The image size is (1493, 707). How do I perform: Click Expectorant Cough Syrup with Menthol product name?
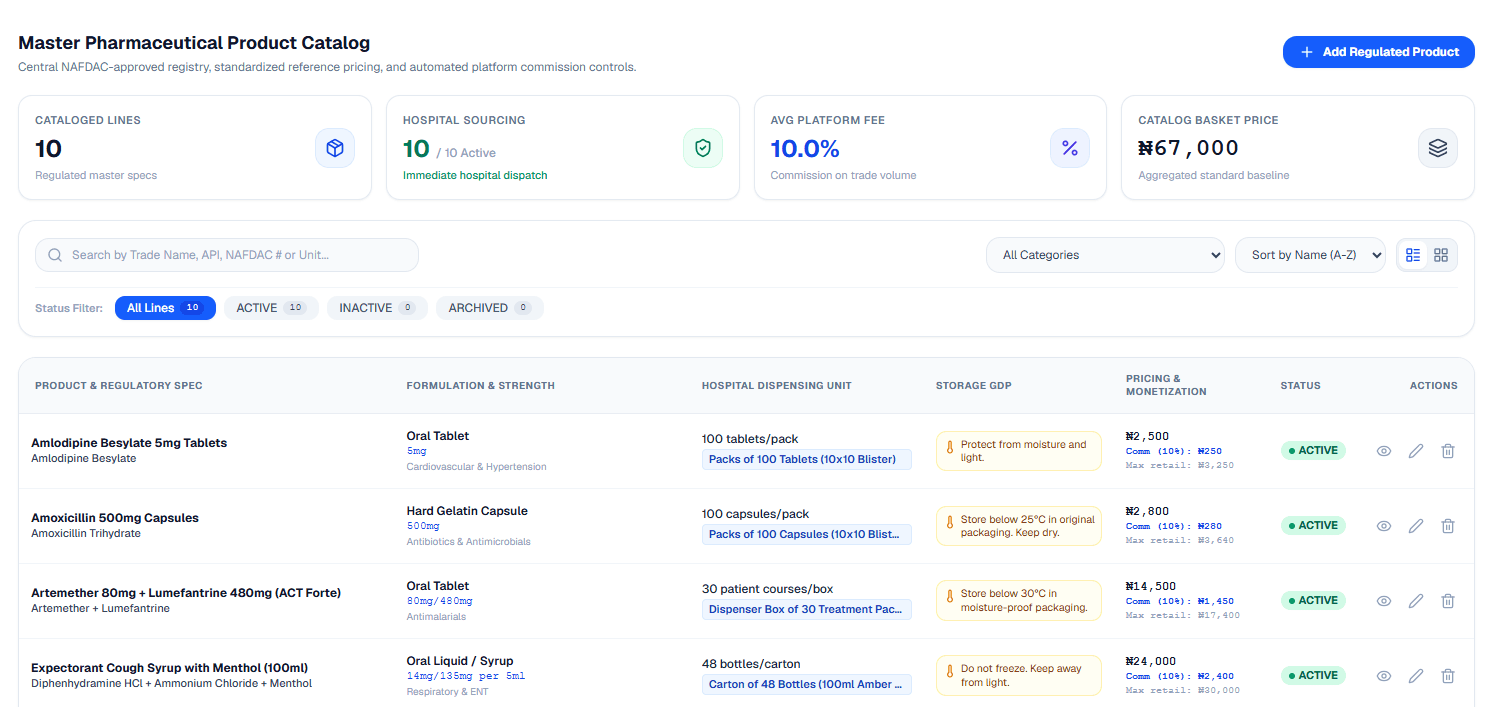[x=170, y=668]
